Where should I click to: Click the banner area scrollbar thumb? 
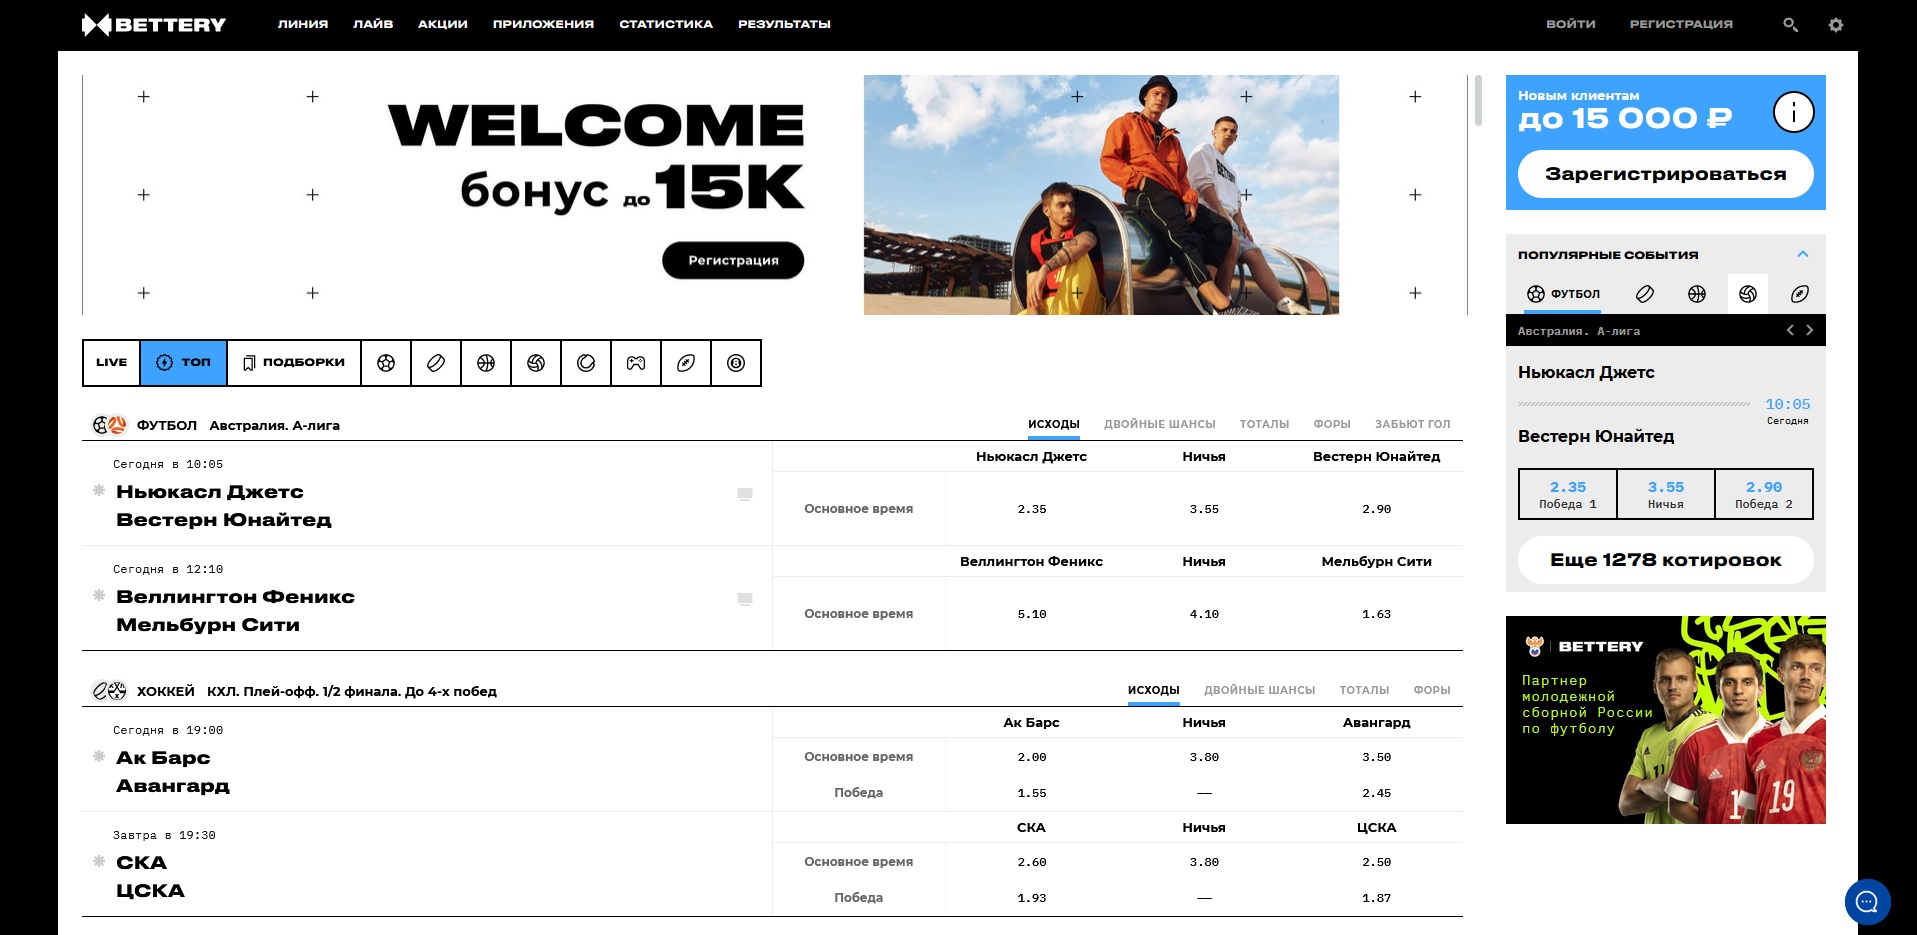click(1478, 101)
